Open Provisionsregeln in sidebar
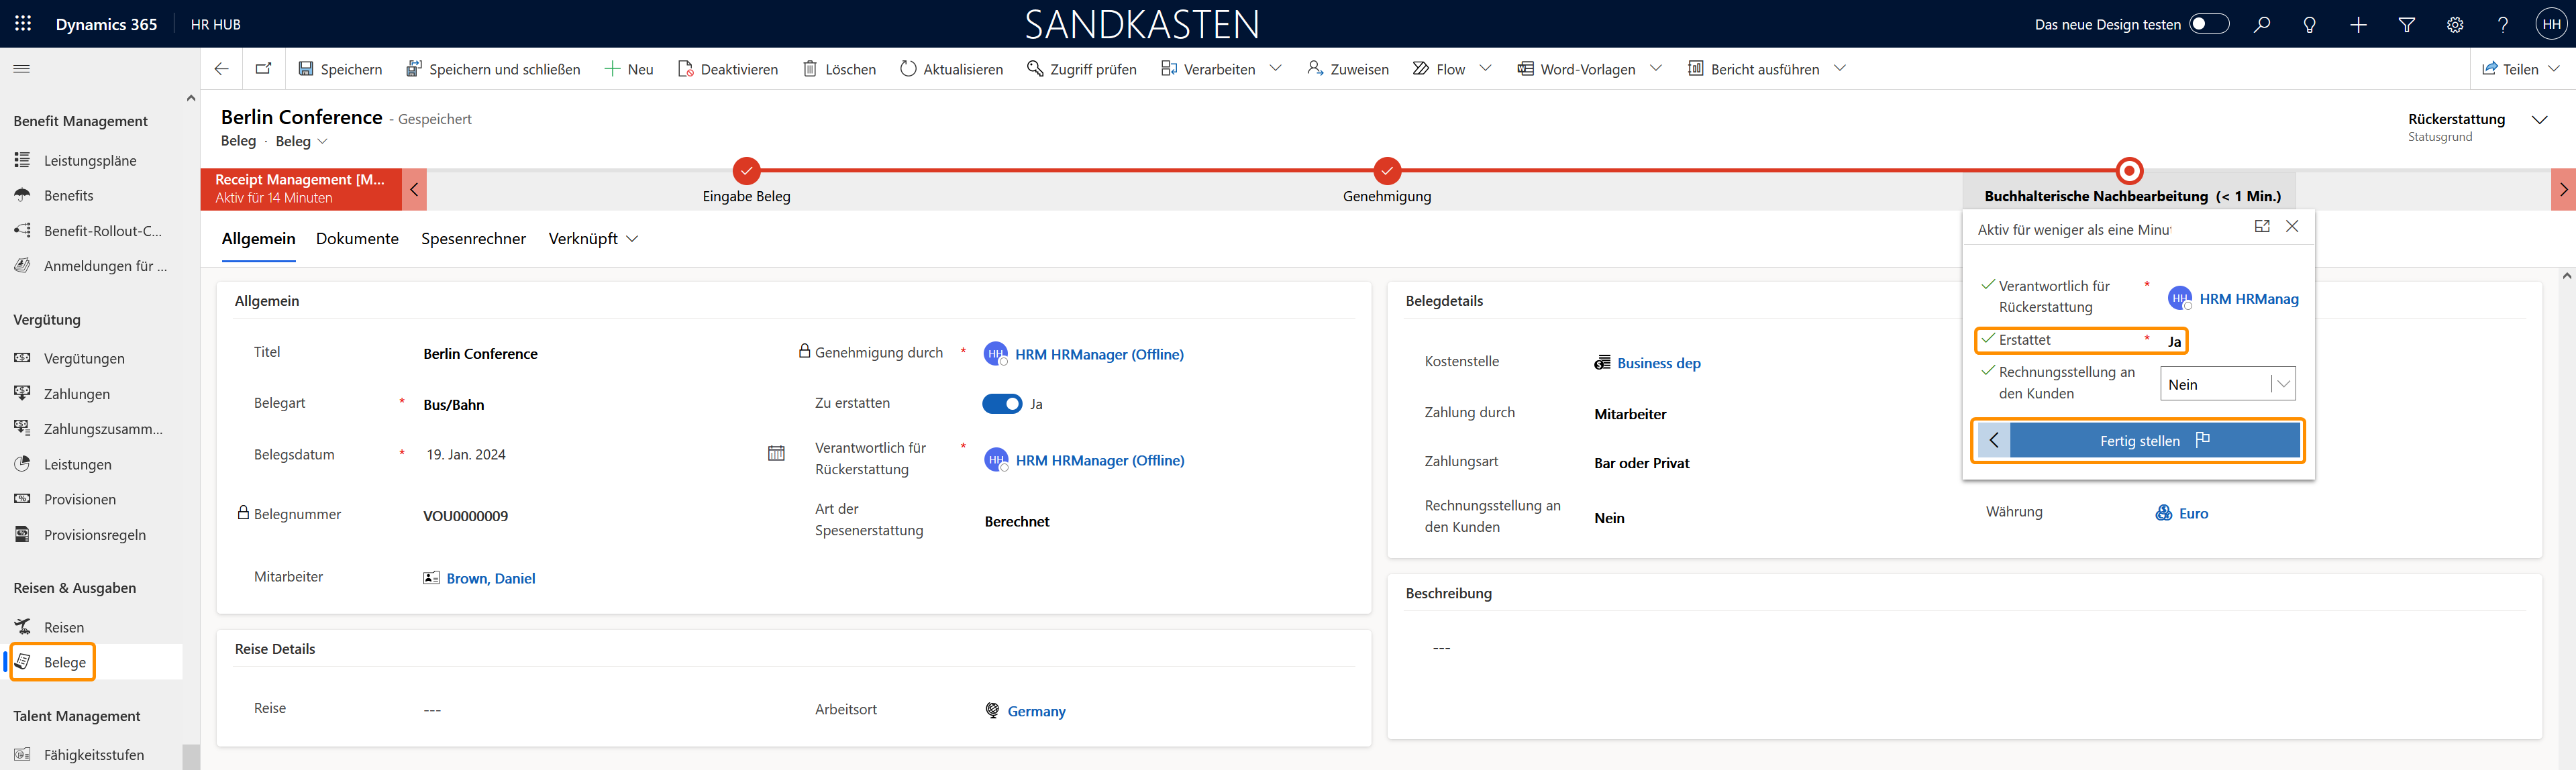2576x770 pixels. (x=94, y=535)
